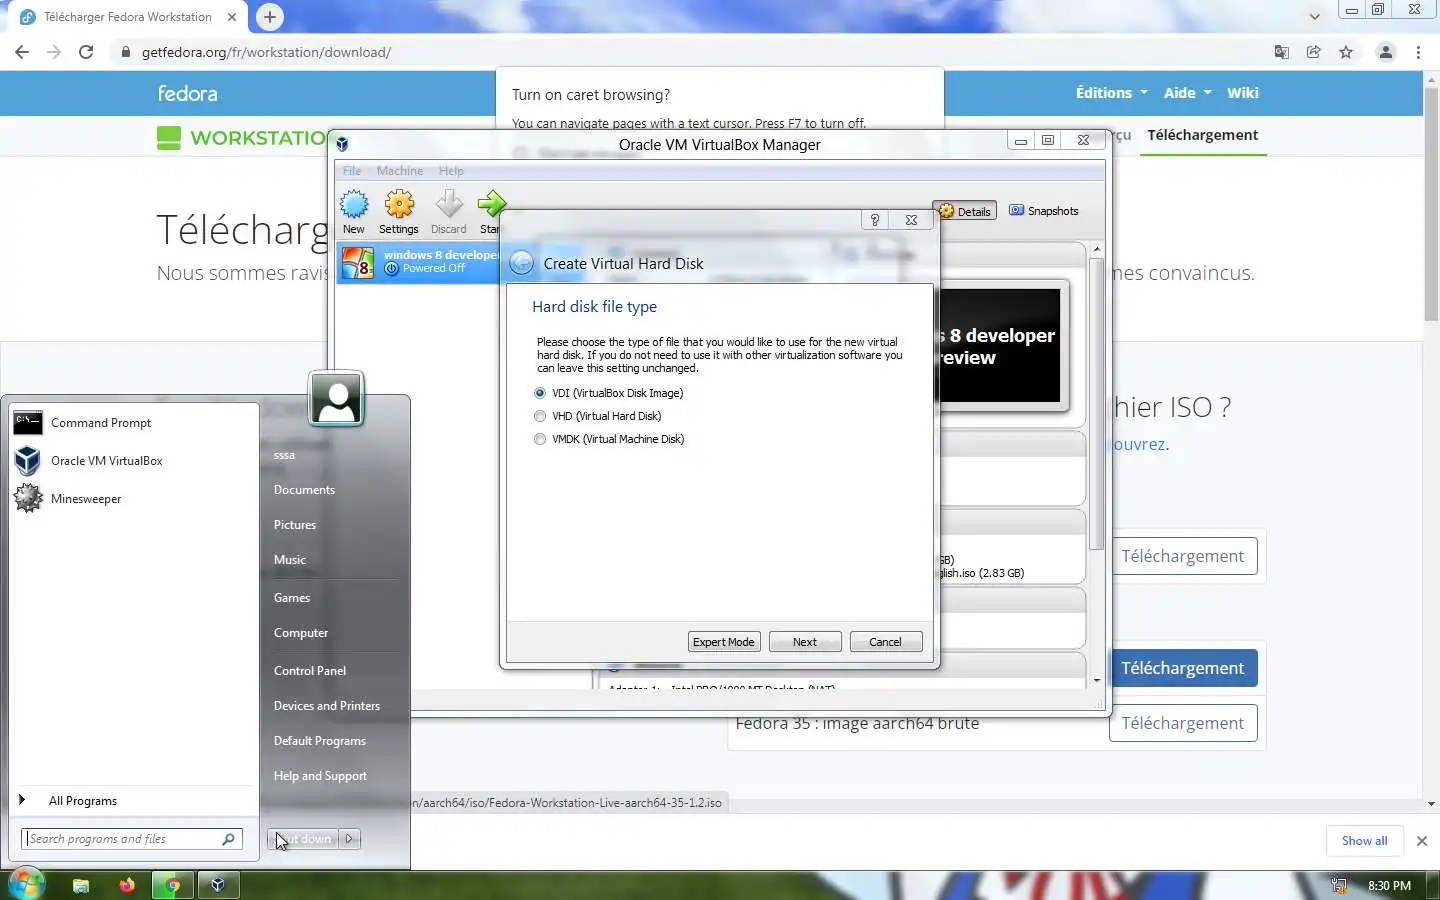Click the browser Back arrow
Image resolution: width=1440 pixels, height=900 pixels.
[x=22, y=52]
